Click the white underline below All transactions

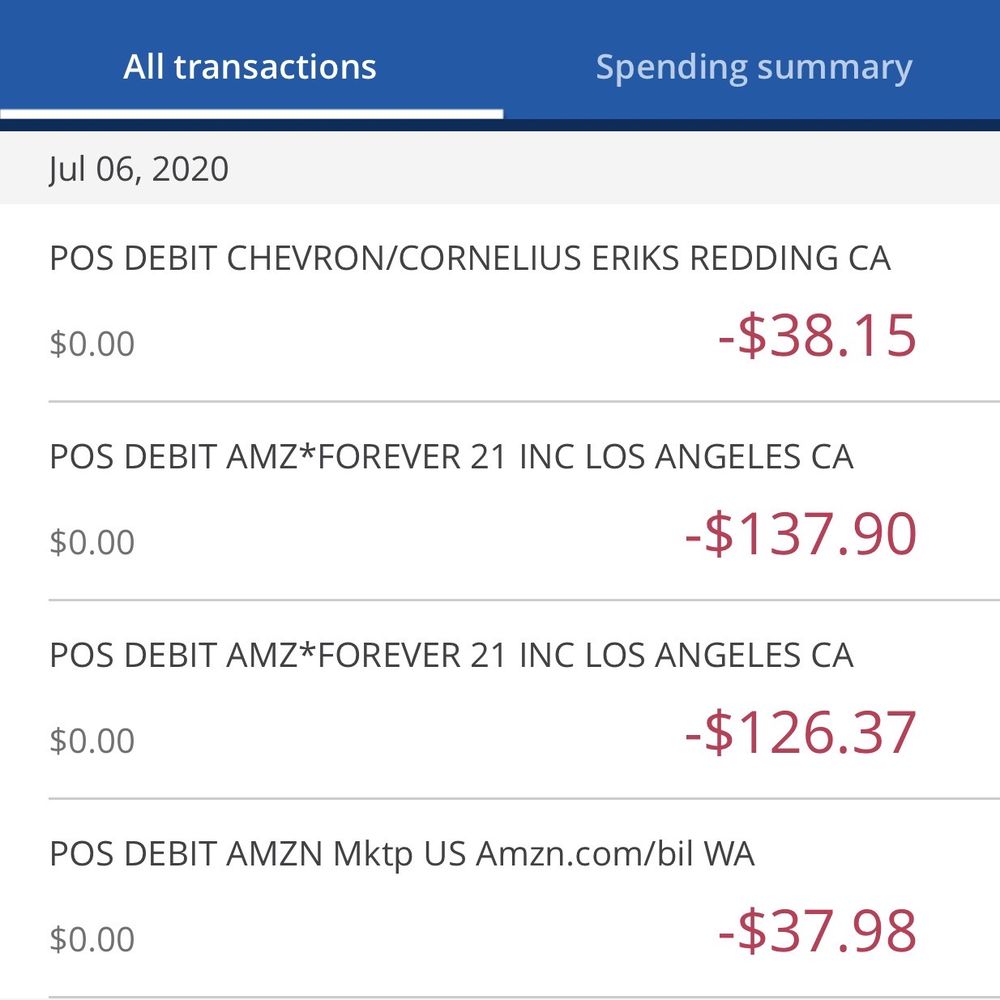tap(251, 114)
